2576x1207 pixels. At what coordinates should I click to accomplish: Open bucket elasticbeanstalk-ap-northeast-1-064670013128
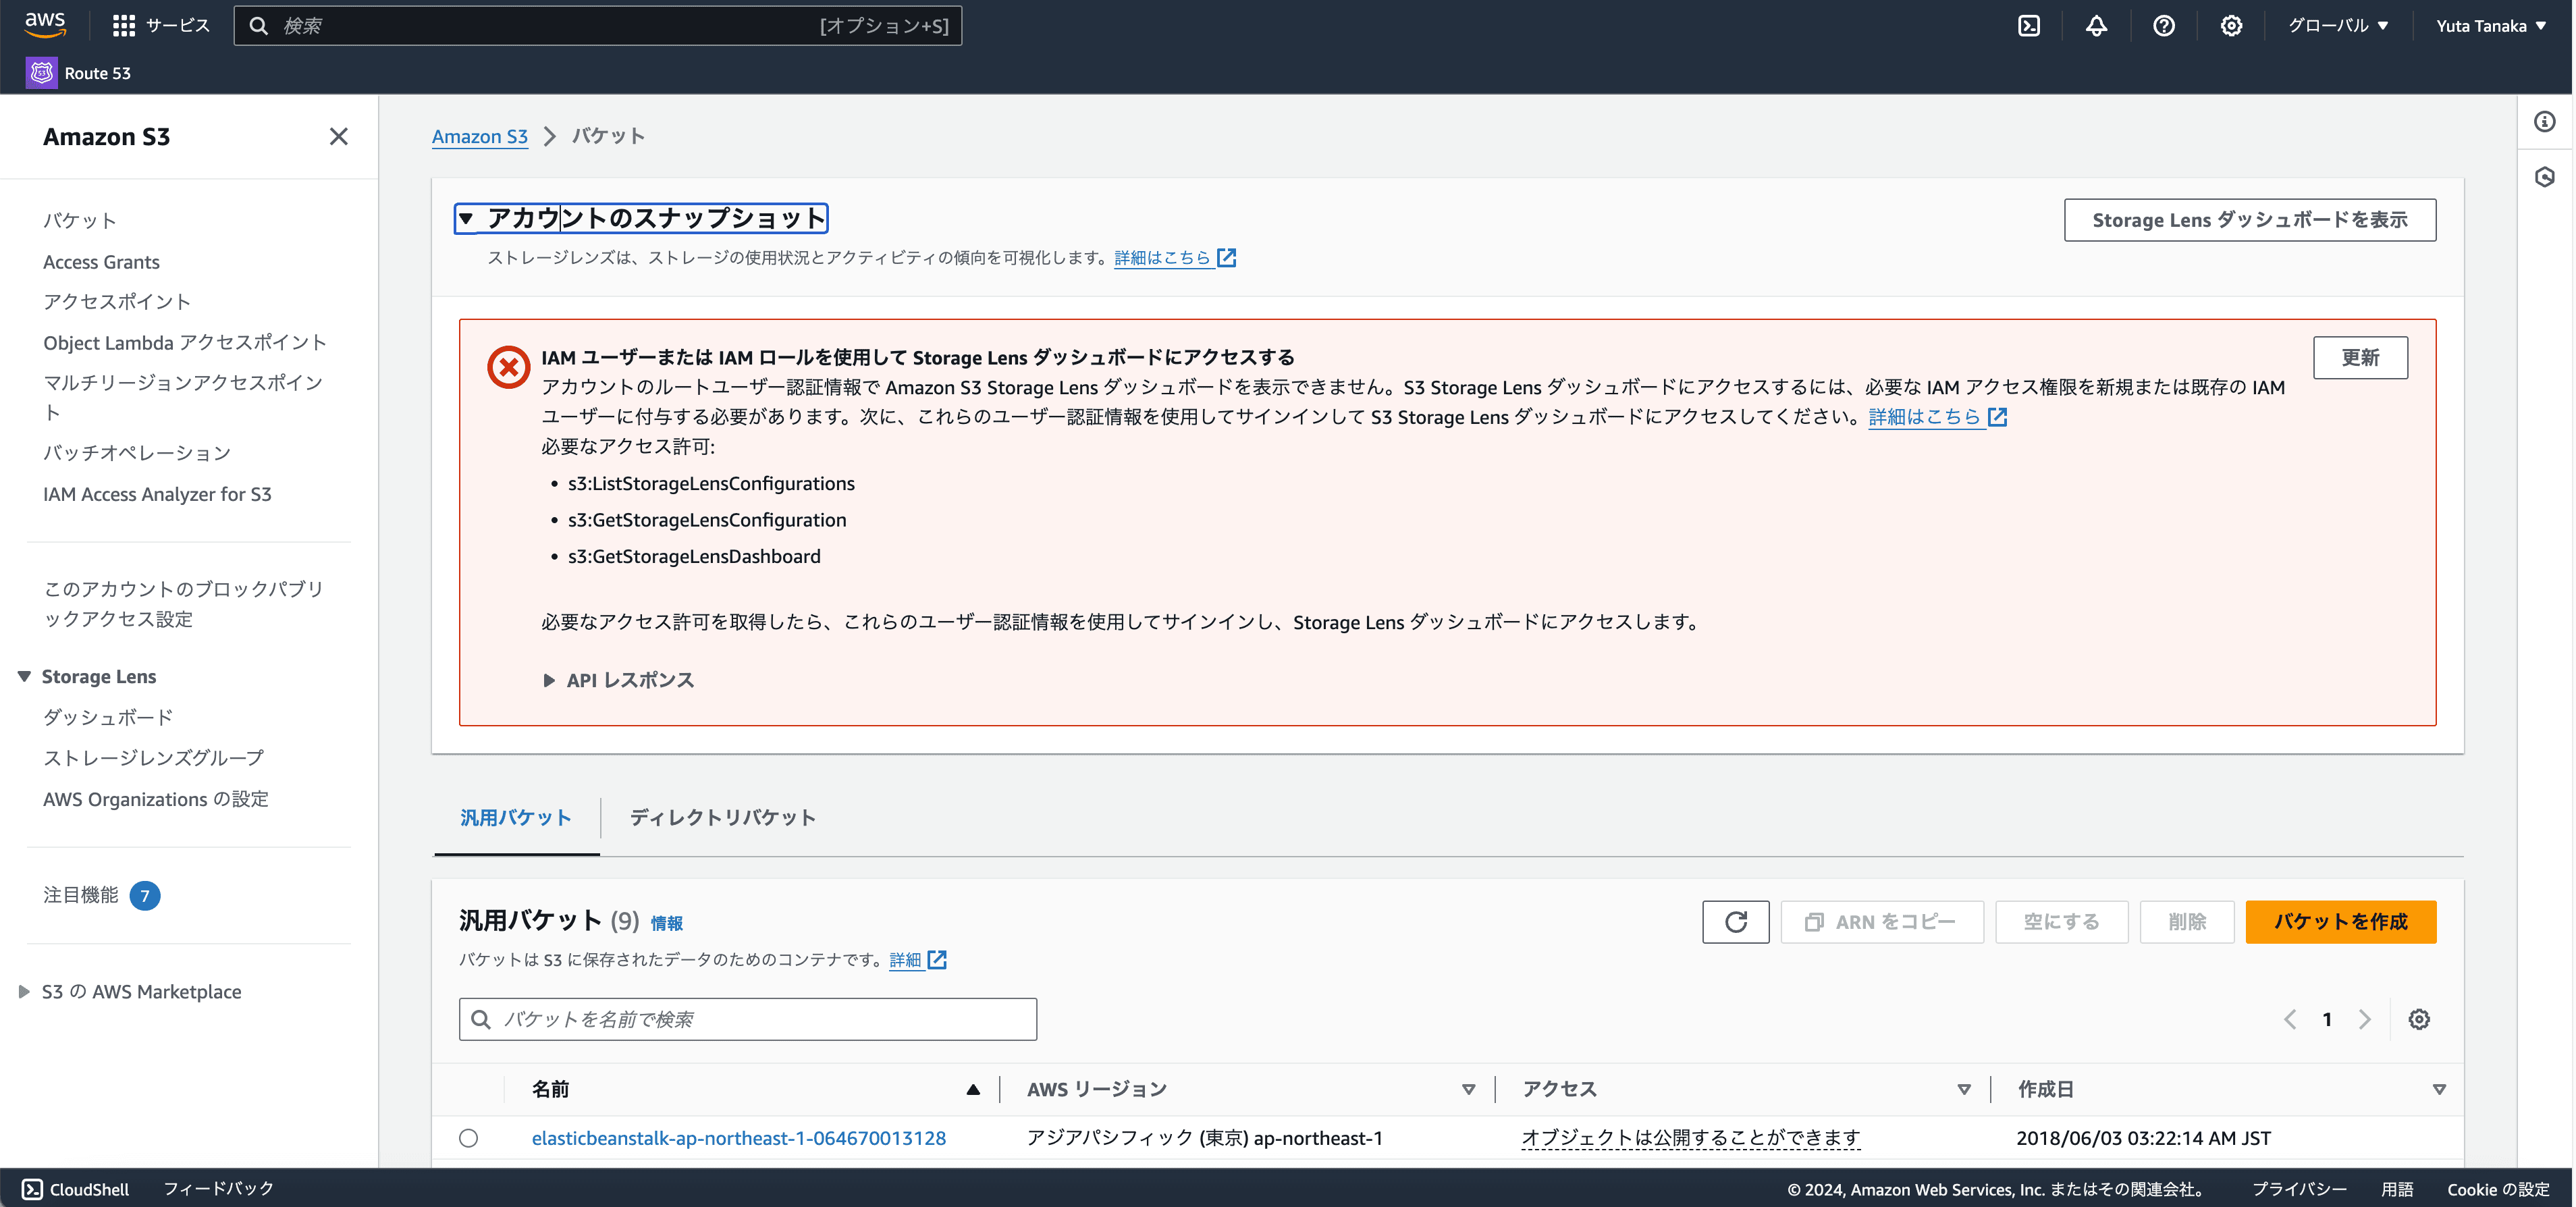tap(738, 1138)
